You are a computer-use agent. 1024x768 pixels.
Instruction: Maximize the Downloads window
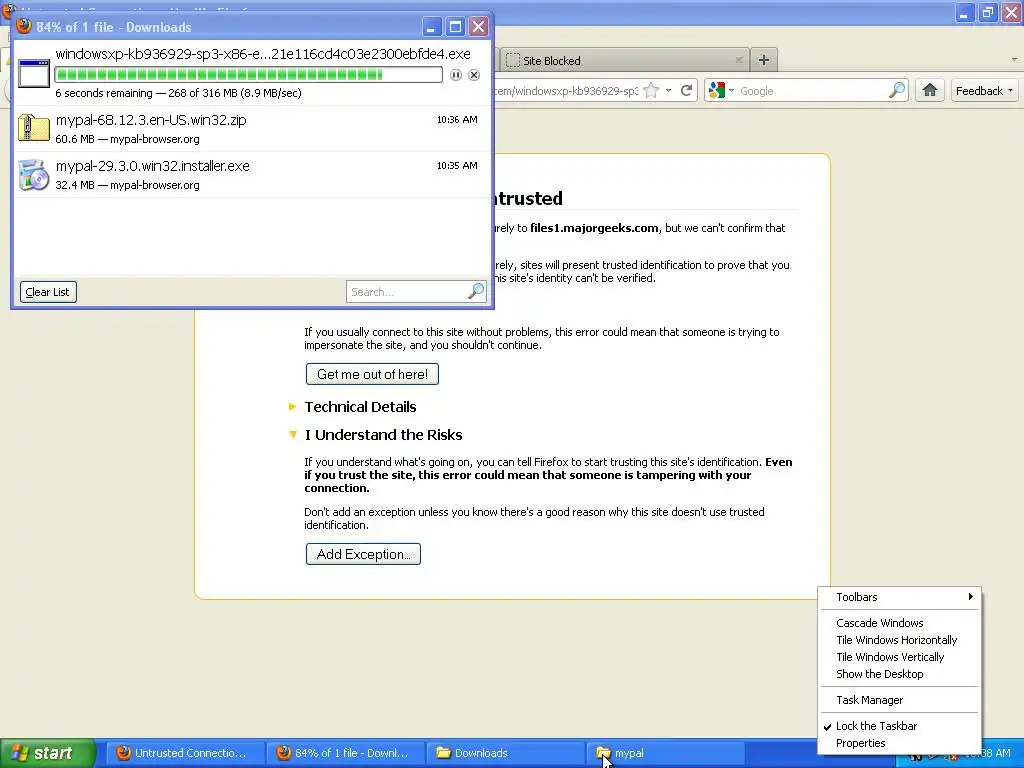coord(455,27)
